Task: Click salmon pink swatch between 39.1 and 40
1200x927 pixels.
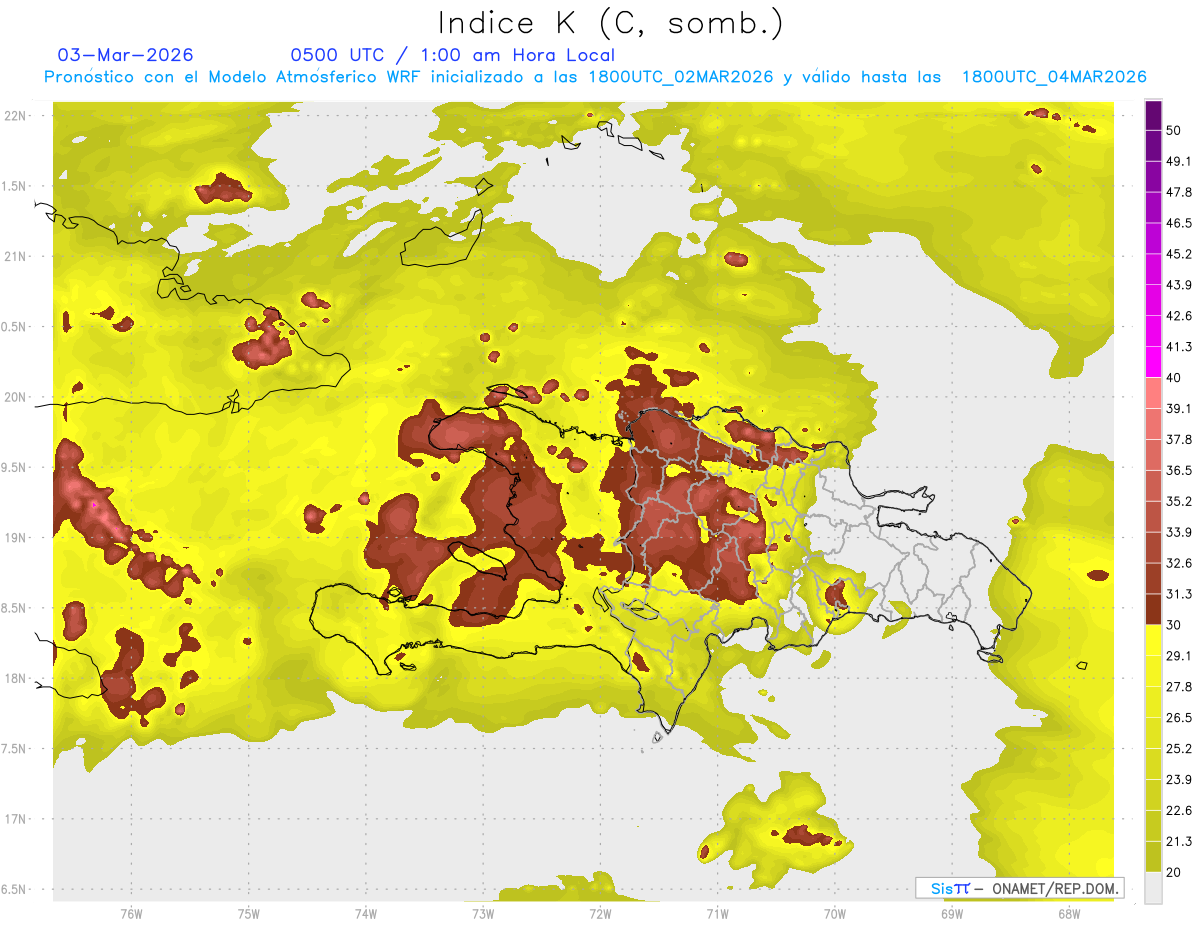Action: [1153, 394]
